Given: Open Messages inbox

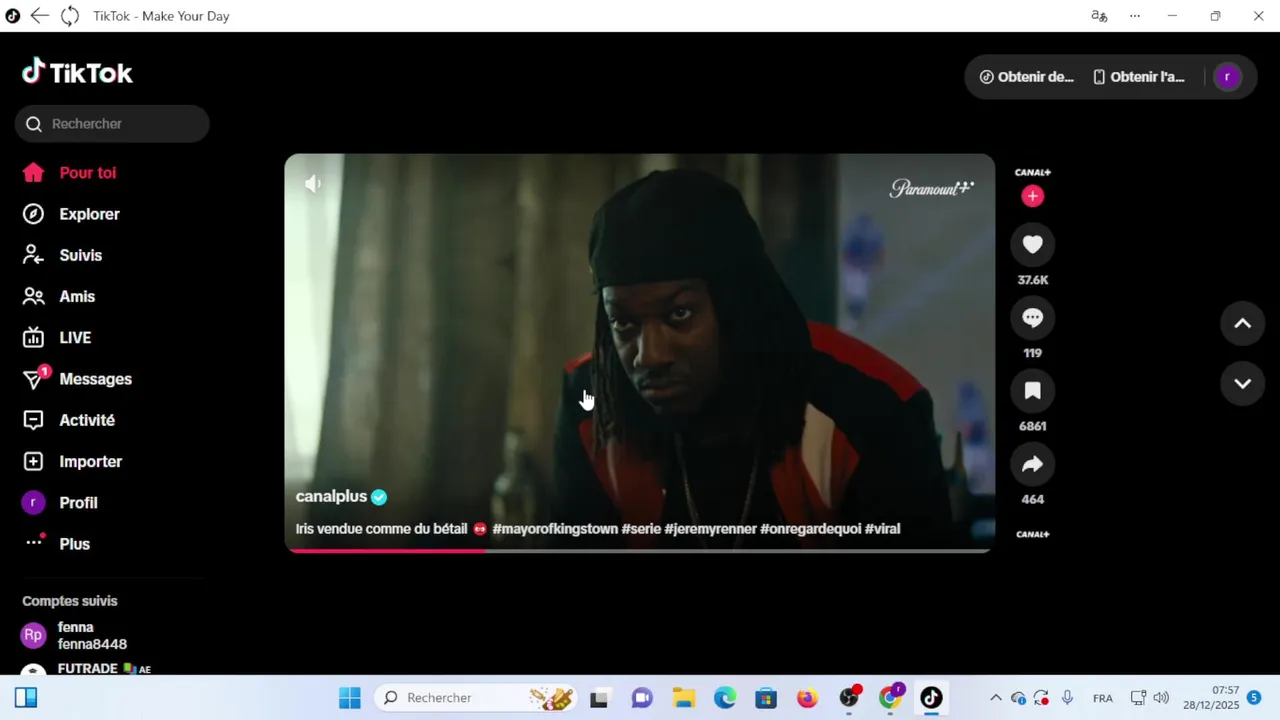Looking at the screenshot, I should pyautogui.click(x=77, y=379).
